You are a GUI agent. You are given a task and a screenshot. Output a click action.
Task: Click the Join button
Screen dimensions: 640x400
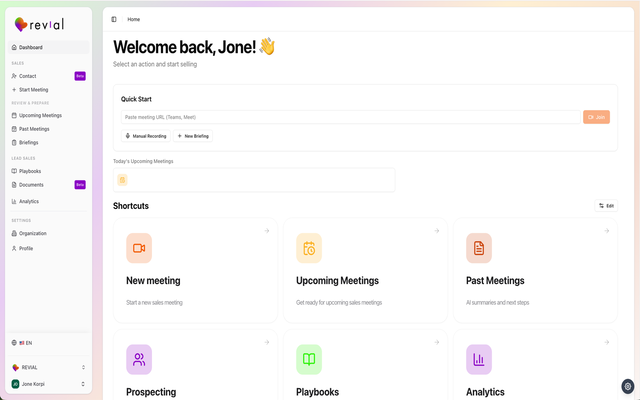[x=596, y=117]
